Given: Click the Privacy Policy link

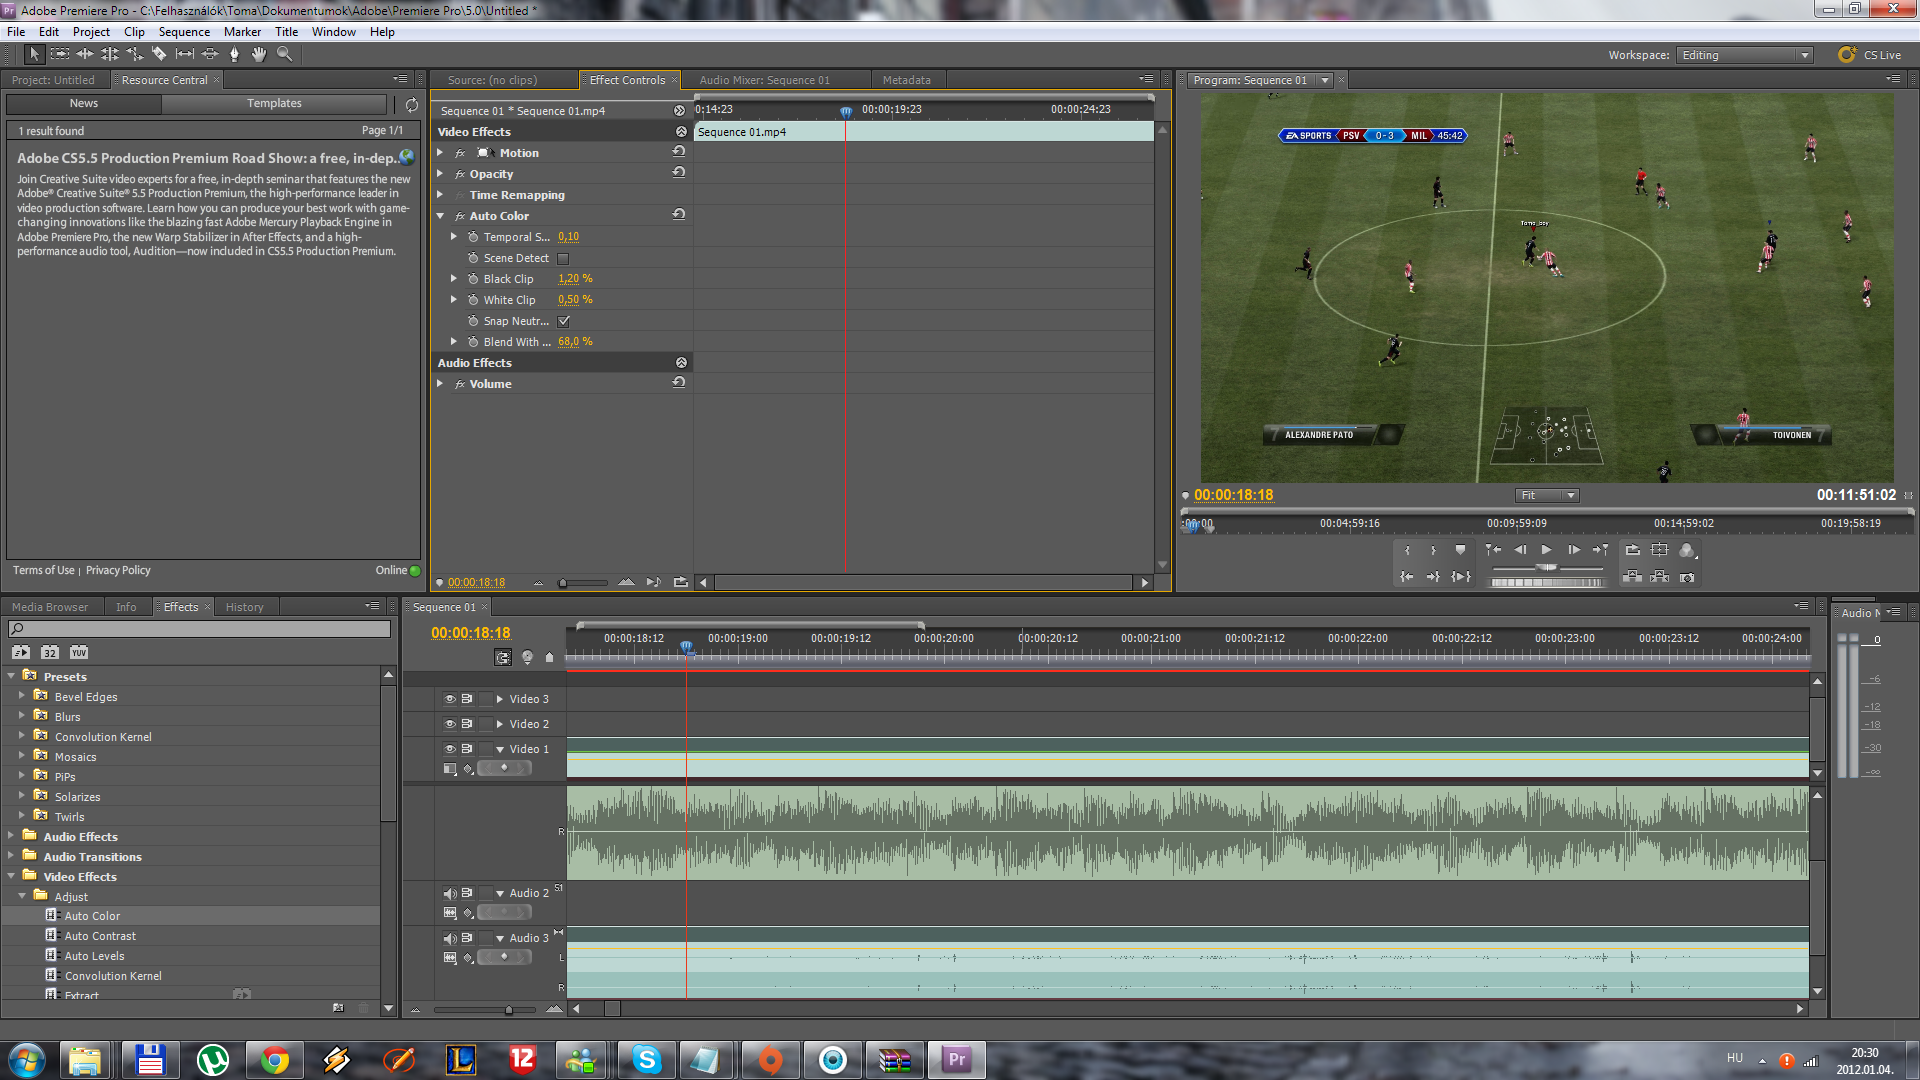Looking at the screenshot, I should 118,570.
